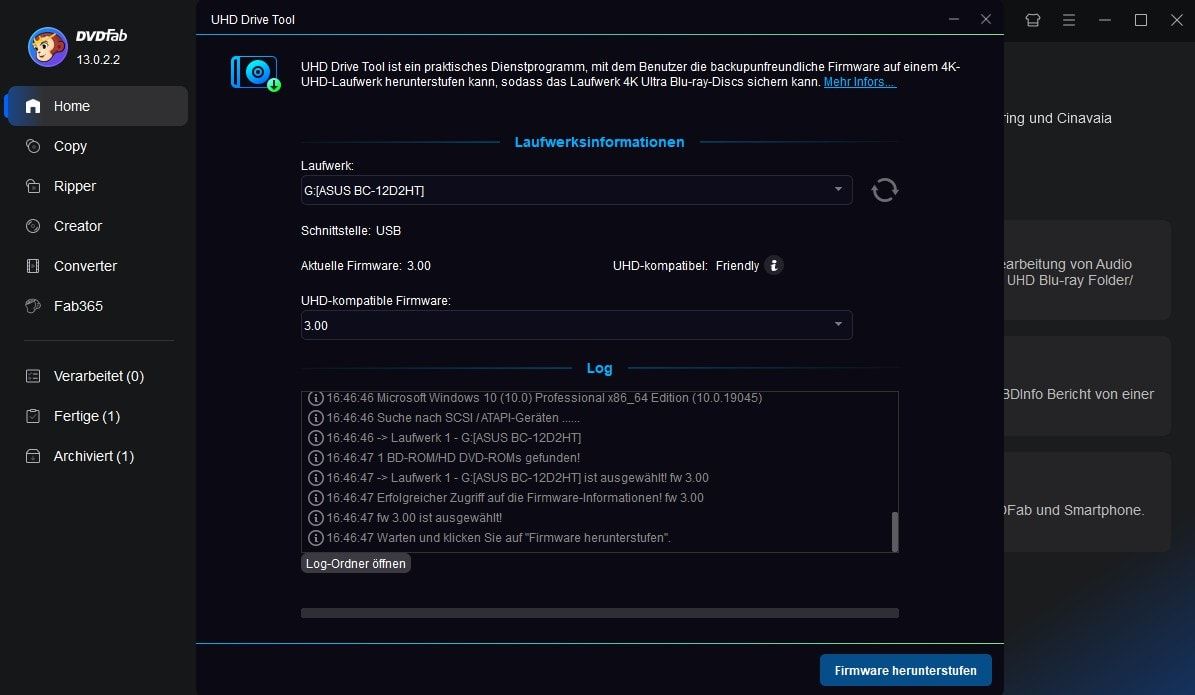Click the Ripper icon in sidebar

(x=33, y=186)
